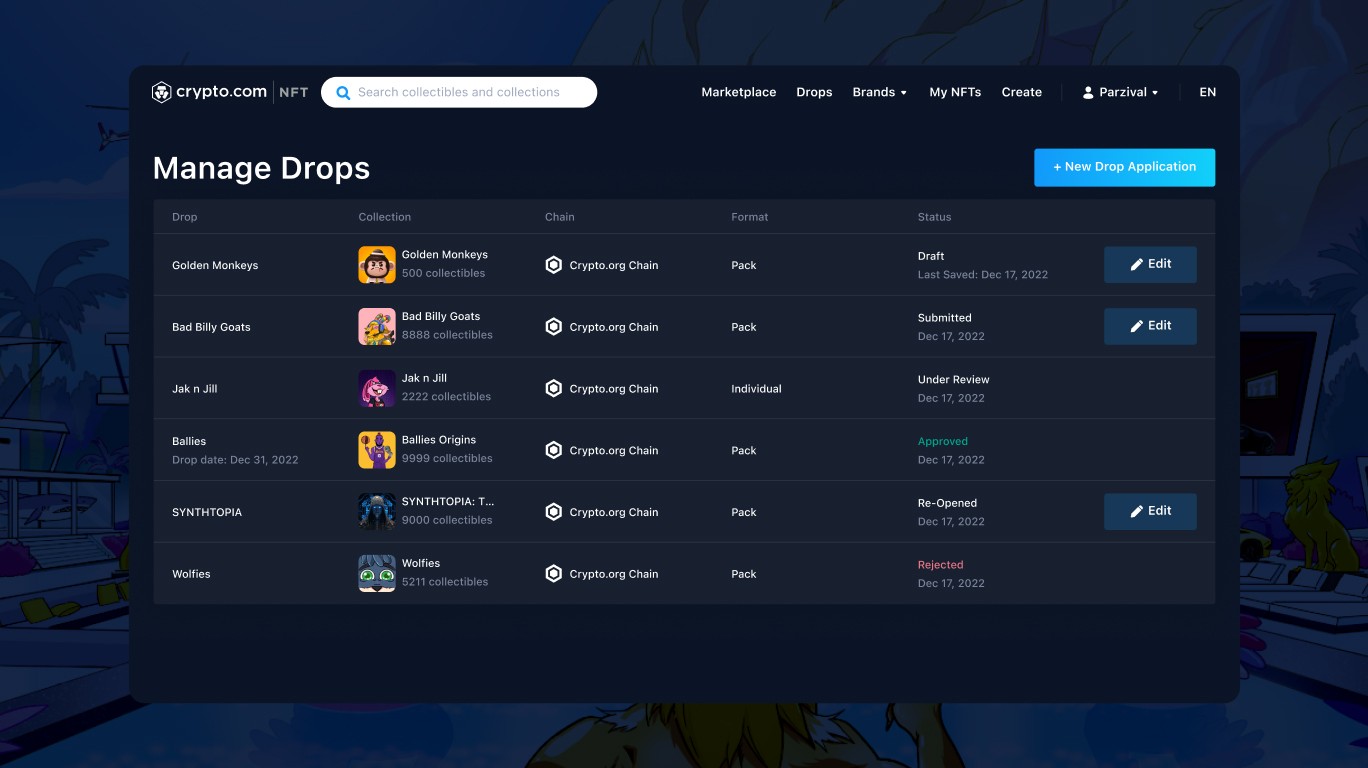Click the search magnifier icon
Screen dimensions: 1368x768
343,93
